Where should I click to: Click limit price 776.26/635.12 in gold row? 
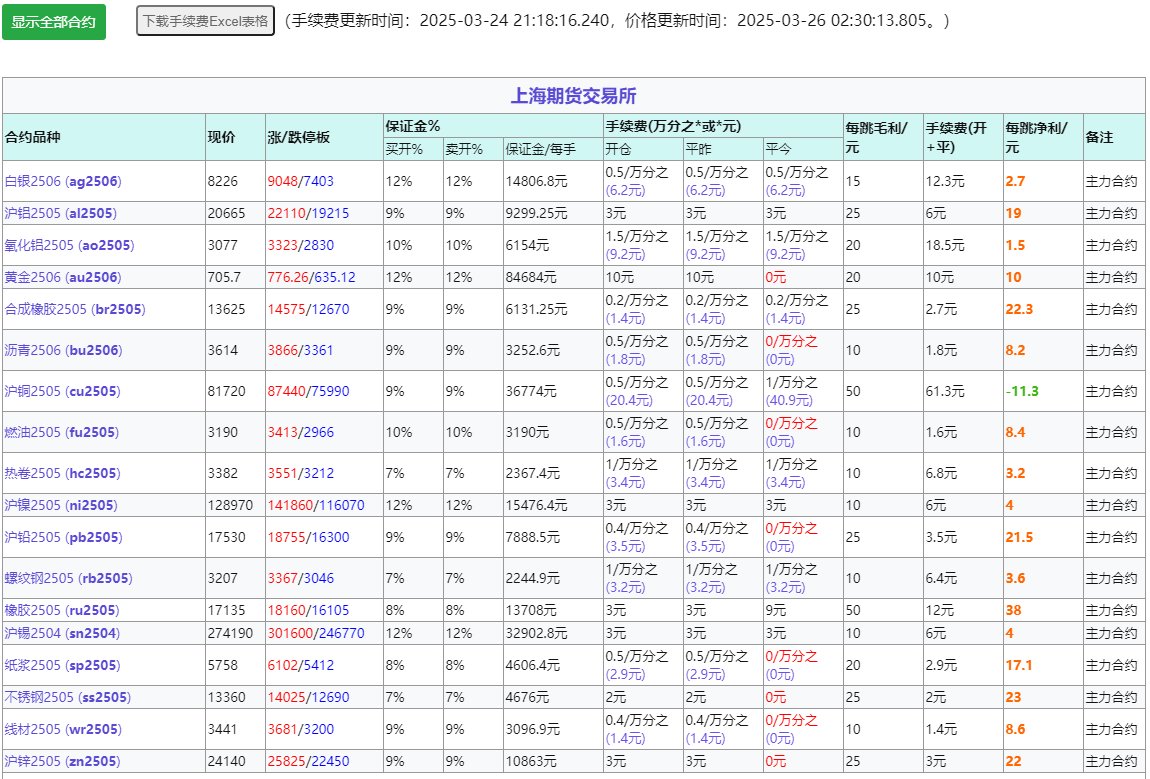click(x=312, y=277)
